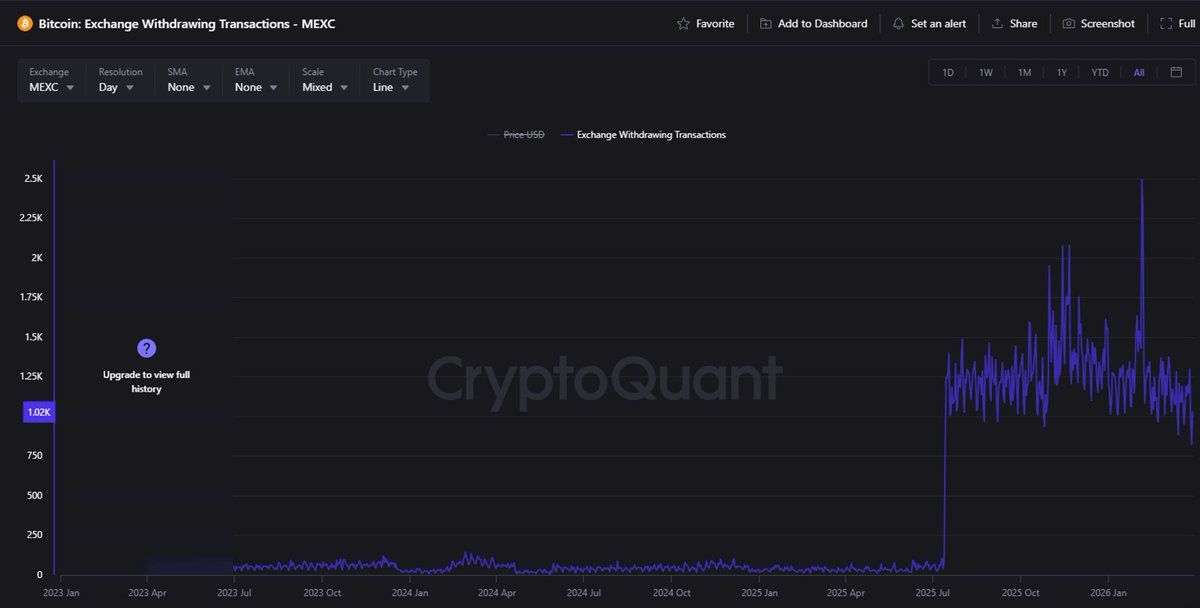
Task: Toggle Exchange Withdrawing Transactions legend series
Action: pyautogui.click(x=643, y=135)
